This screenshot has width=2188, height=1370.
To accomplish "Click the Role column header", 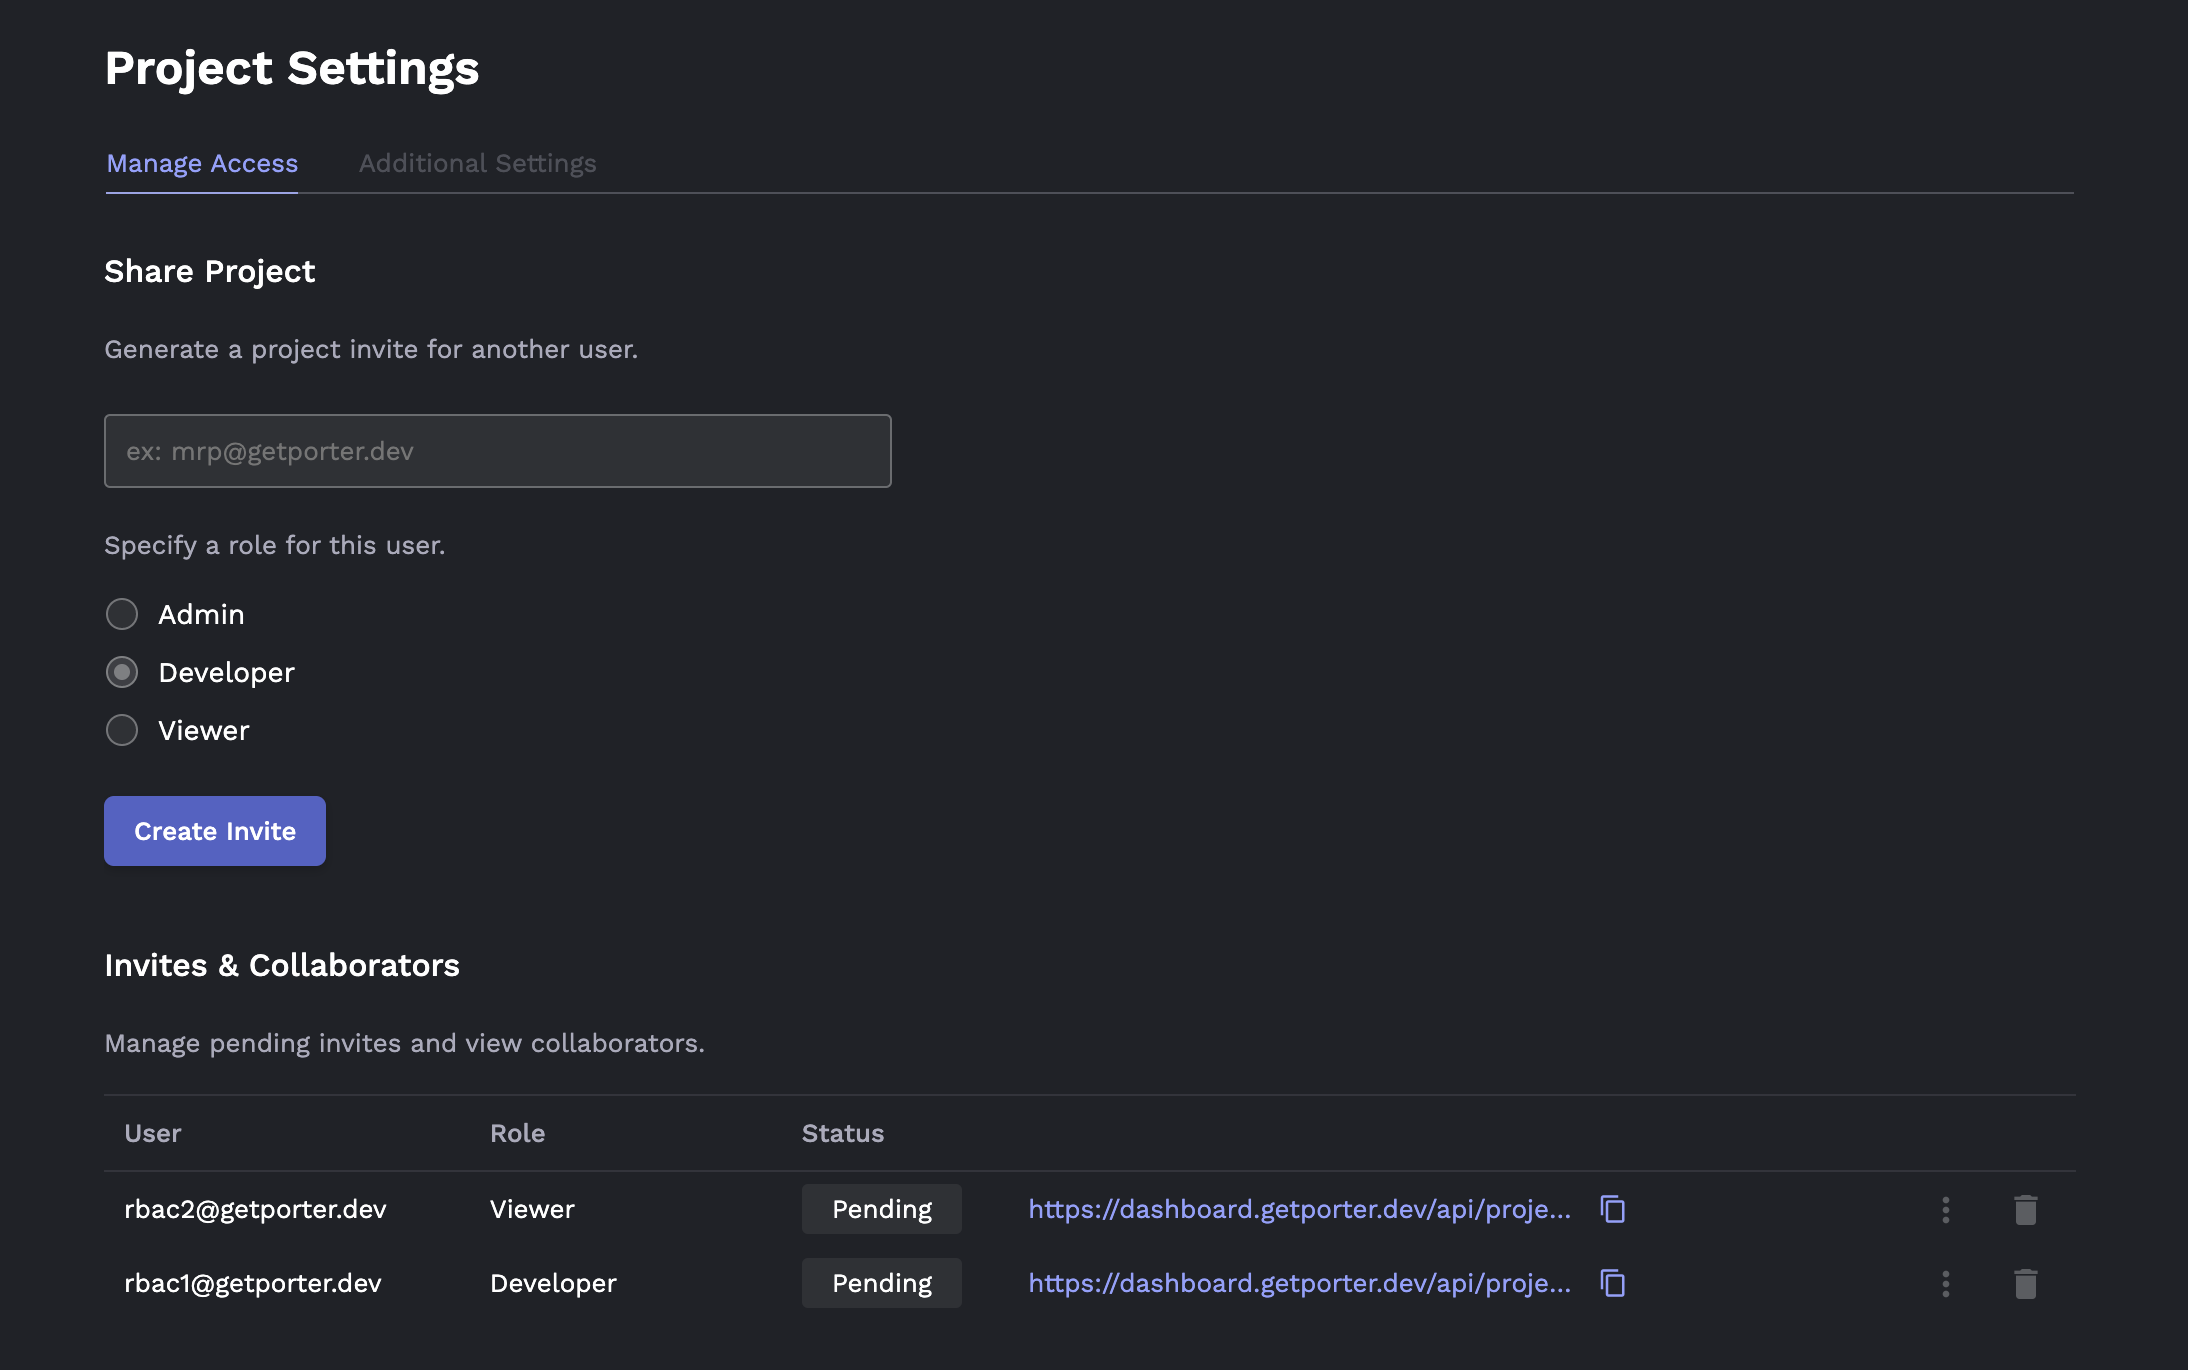I will click(x=517, y=1133).
